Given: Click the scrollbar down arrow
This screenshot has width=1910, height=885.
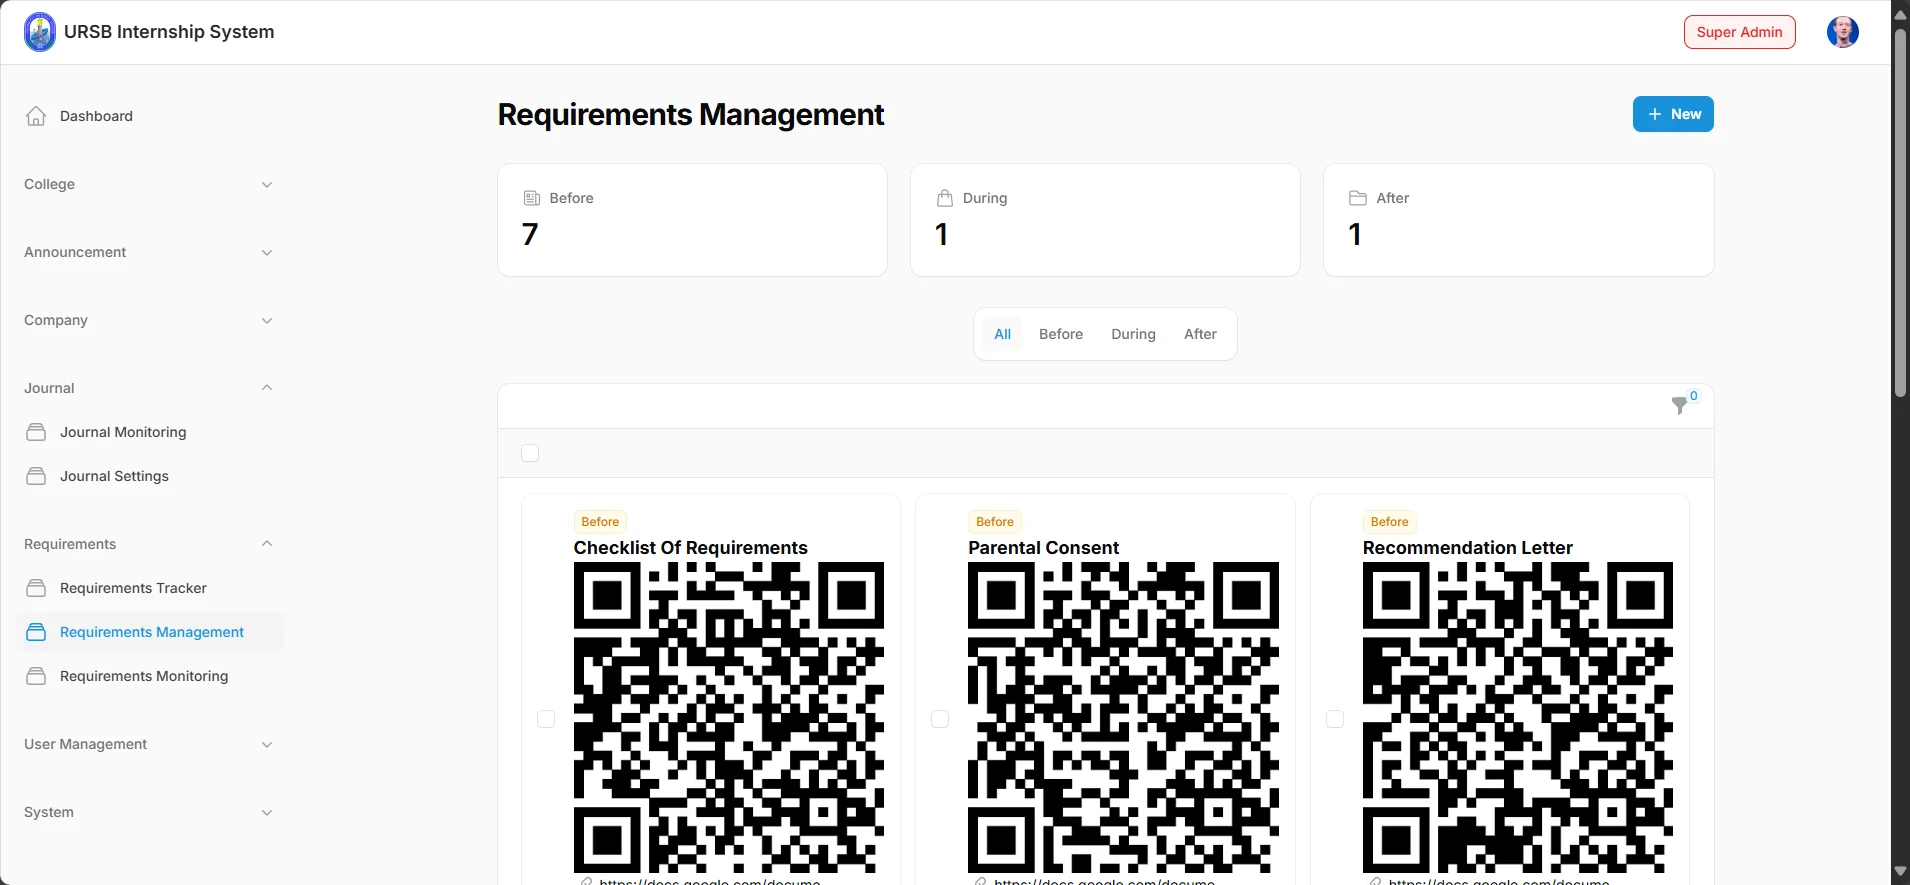Looking at the screenshot, I should [1900, 872].
